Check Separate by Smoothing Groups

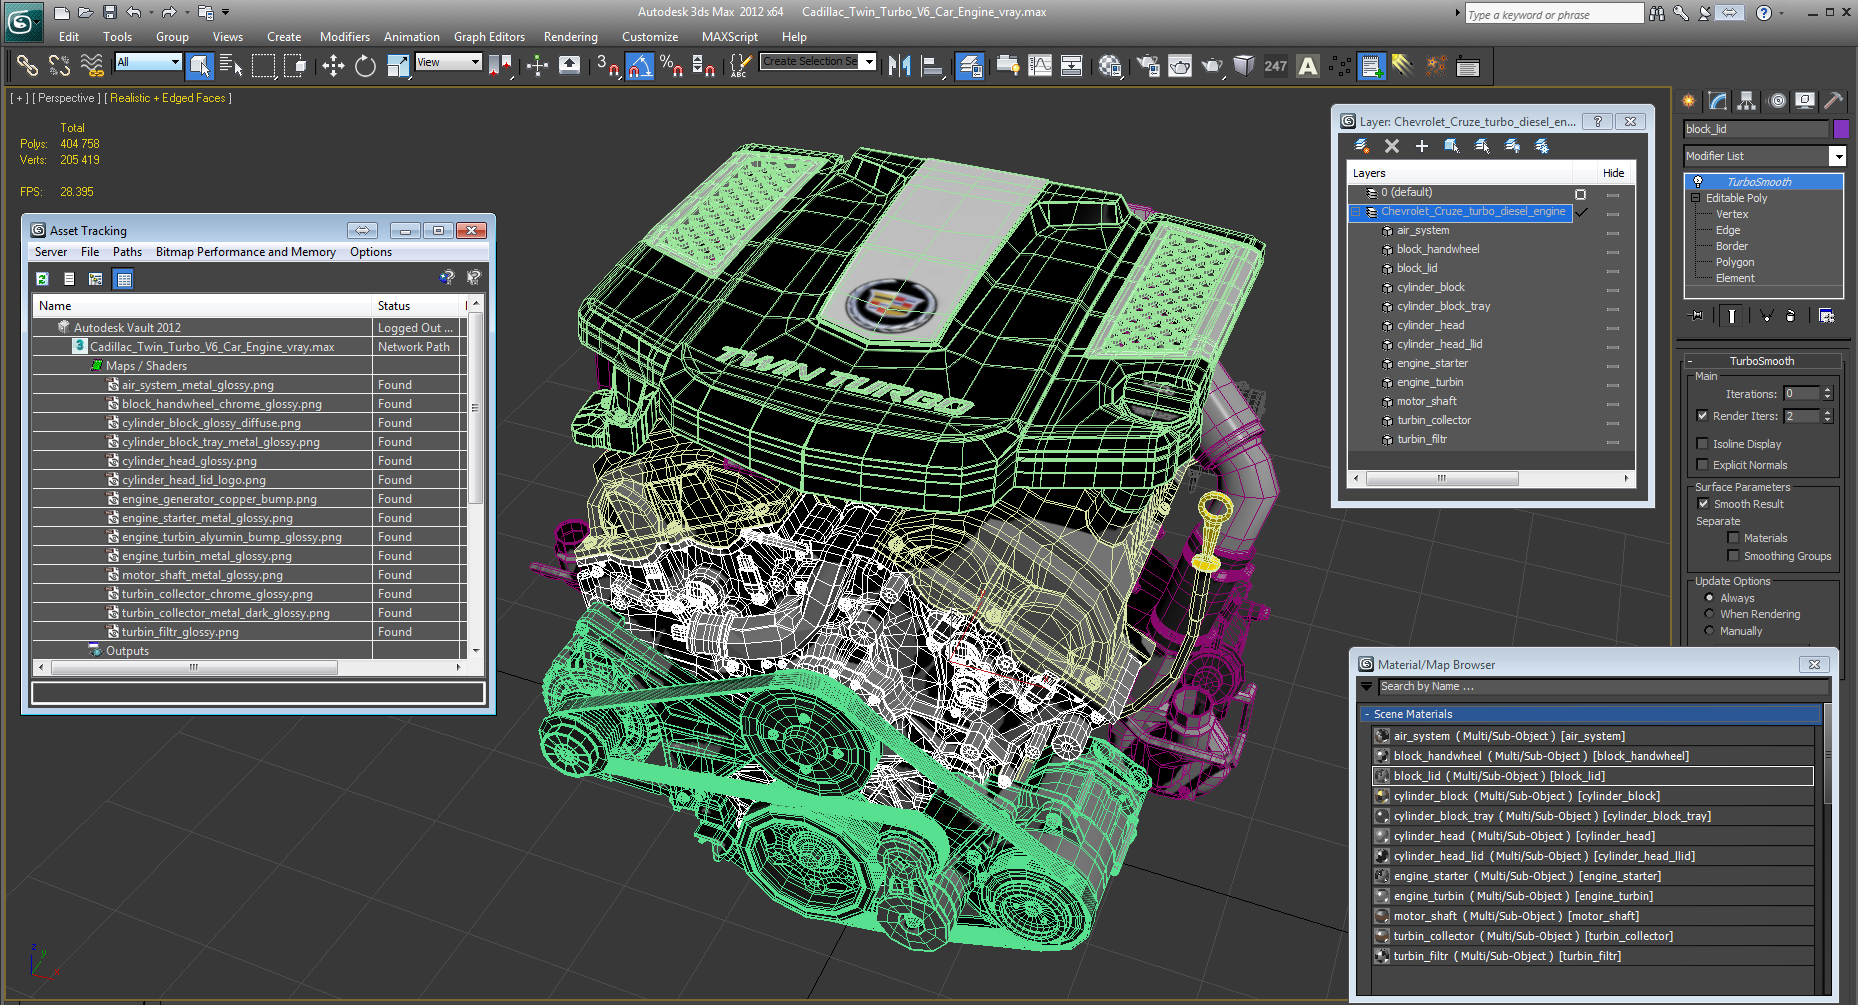pos(1733,556)
